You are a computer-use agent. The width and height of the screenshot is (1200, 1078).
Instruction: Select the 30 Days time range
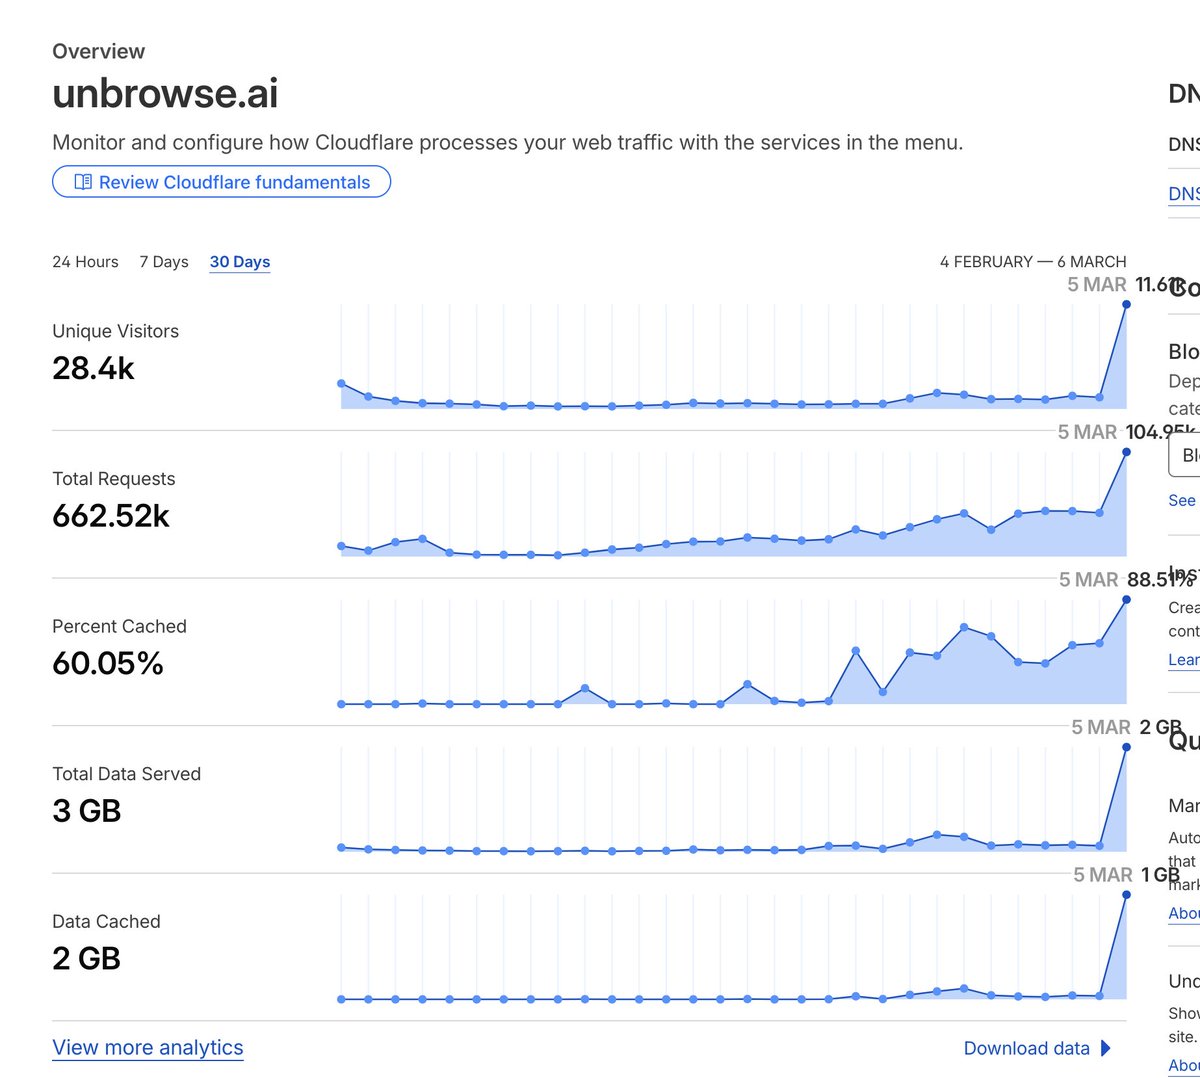pyautogui.click(x=240, y=262)
